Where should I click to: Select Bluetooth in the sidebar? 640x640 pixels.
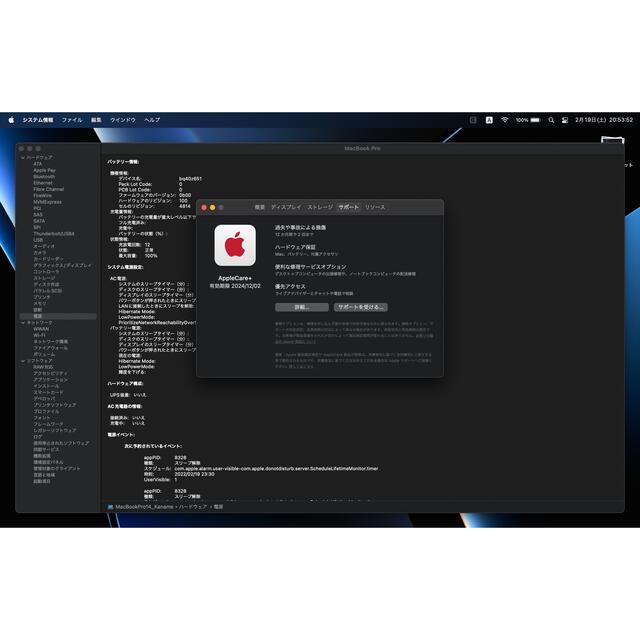[44, 176]
